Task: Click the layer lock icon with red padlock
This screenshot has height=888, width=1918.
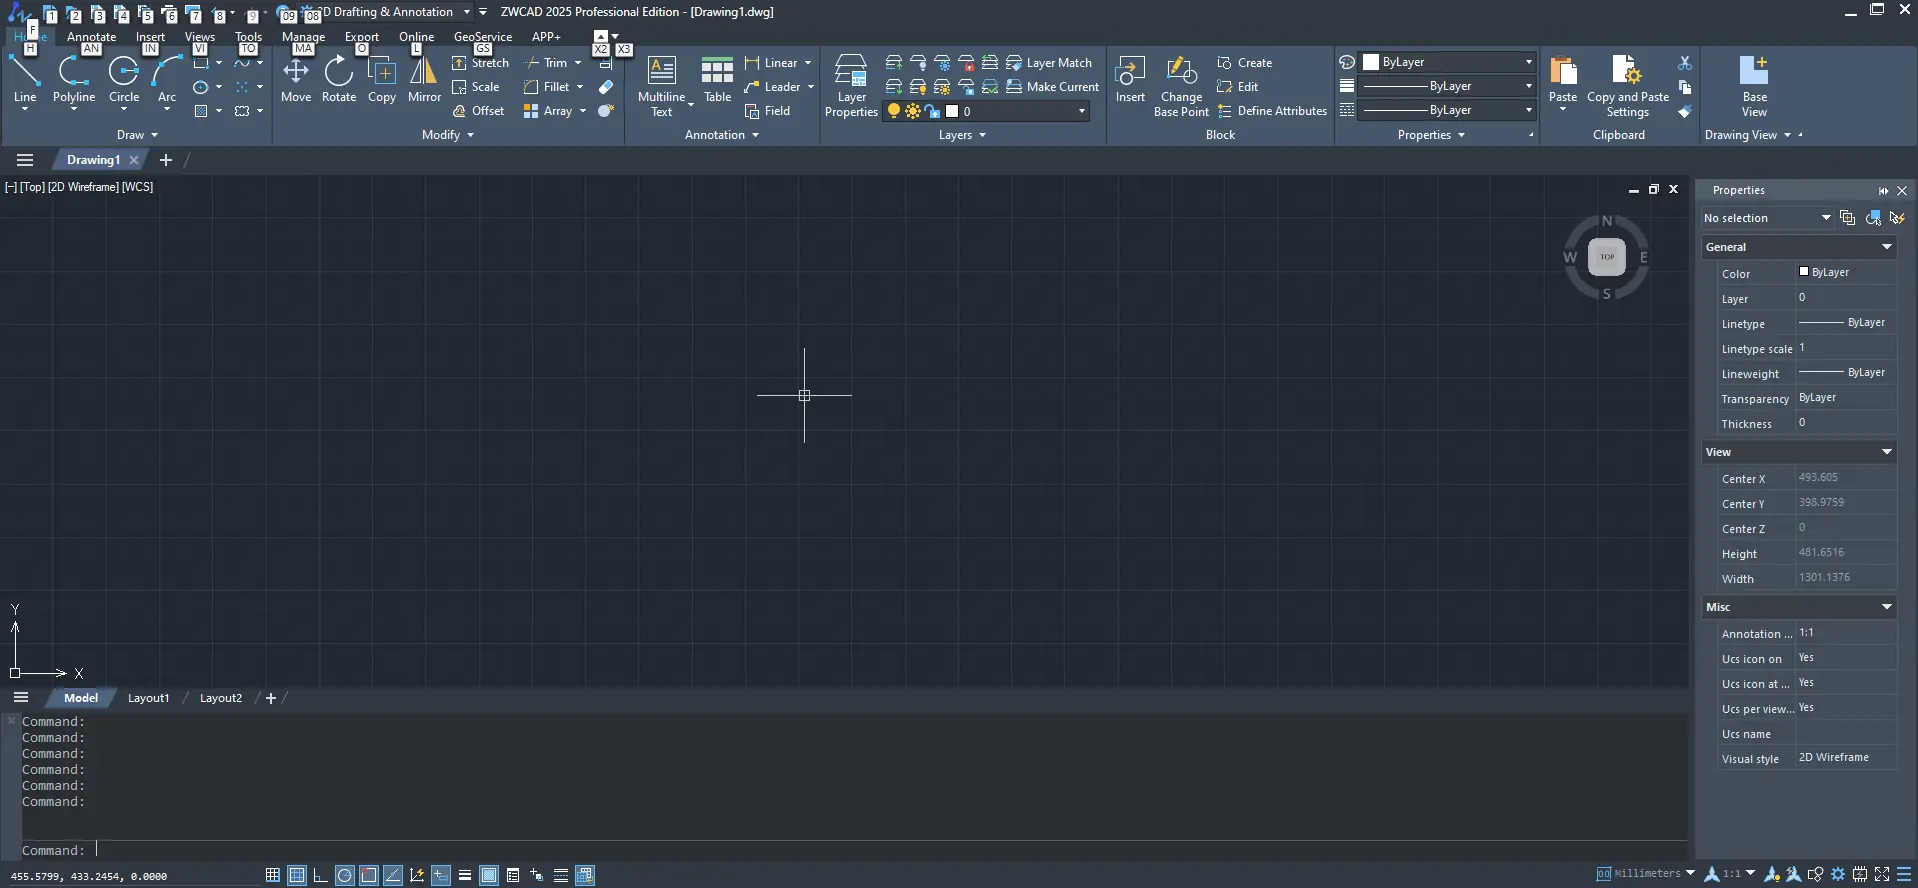Action: 966,63
